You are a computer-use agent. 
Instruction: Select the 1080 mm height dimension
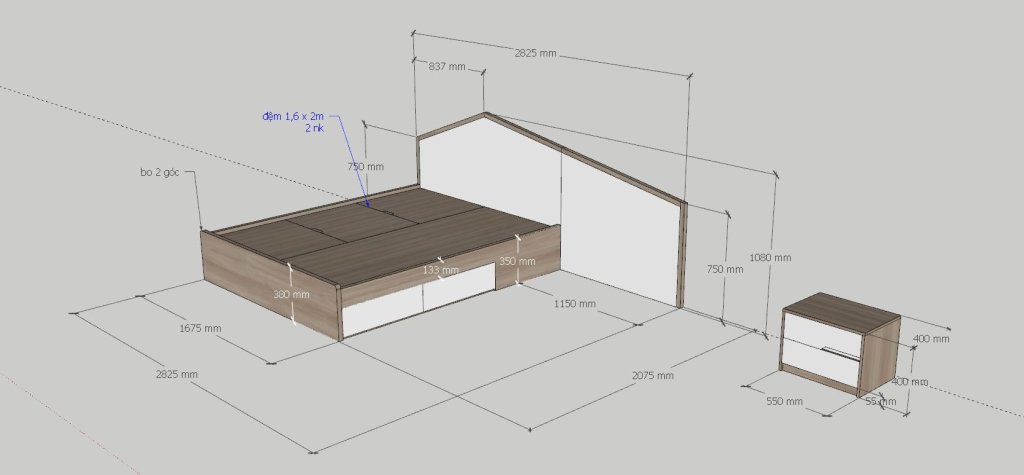770,257
